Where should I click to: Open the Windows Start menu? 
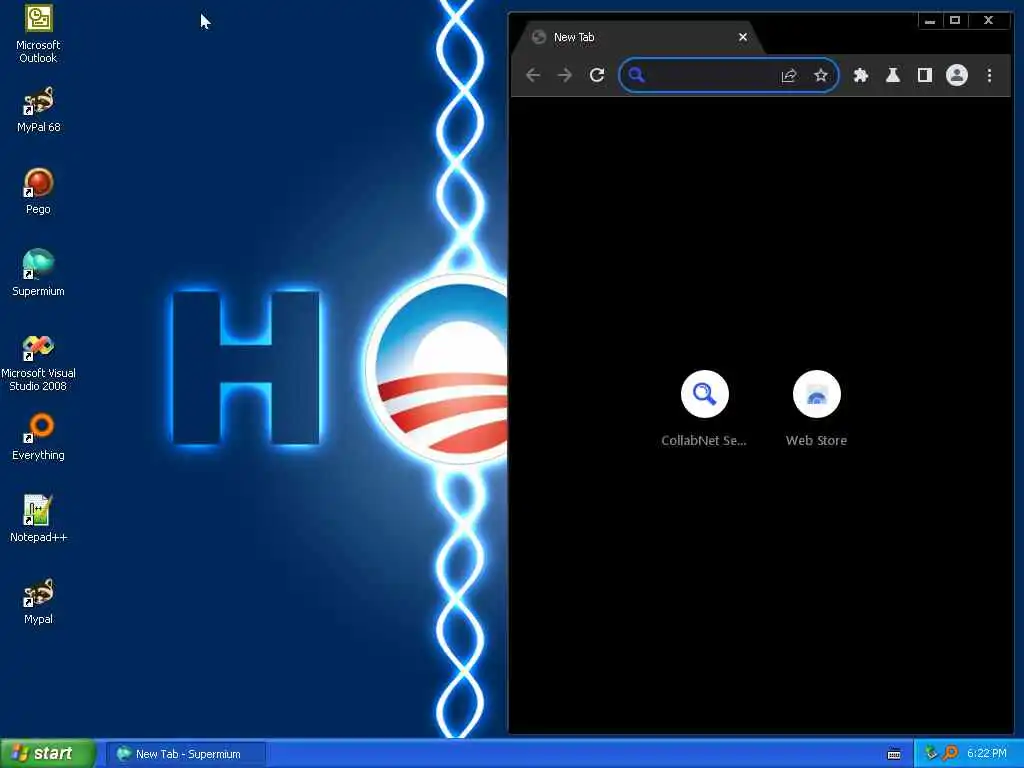48,754
